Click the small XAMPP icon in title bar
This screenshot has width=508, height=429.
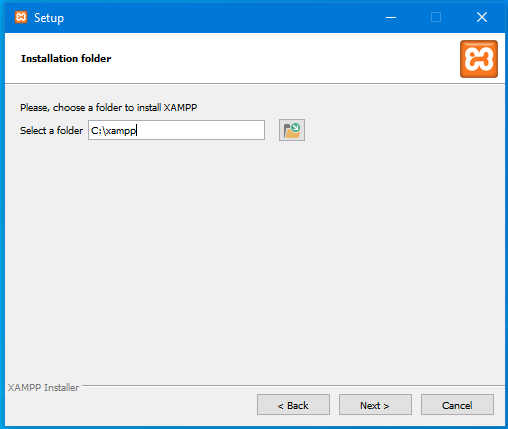click(21, 17)
